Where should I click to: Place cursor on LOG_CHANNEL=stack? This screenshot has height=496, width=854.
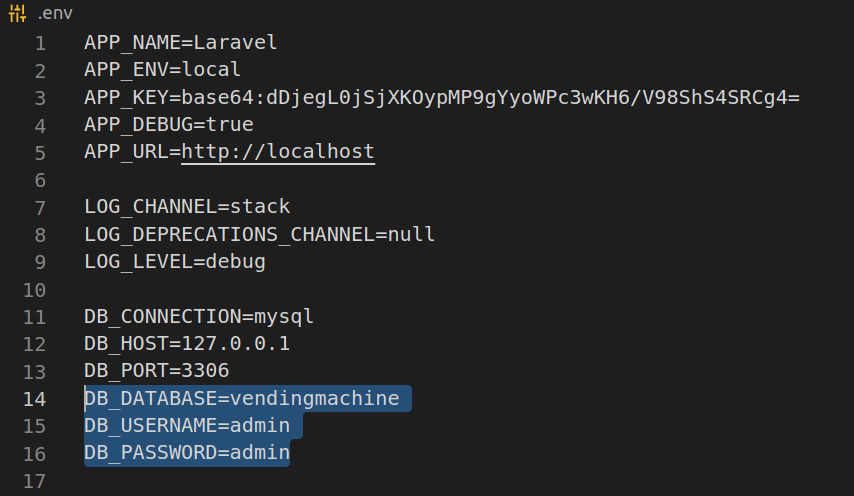(x=187, y=207)
